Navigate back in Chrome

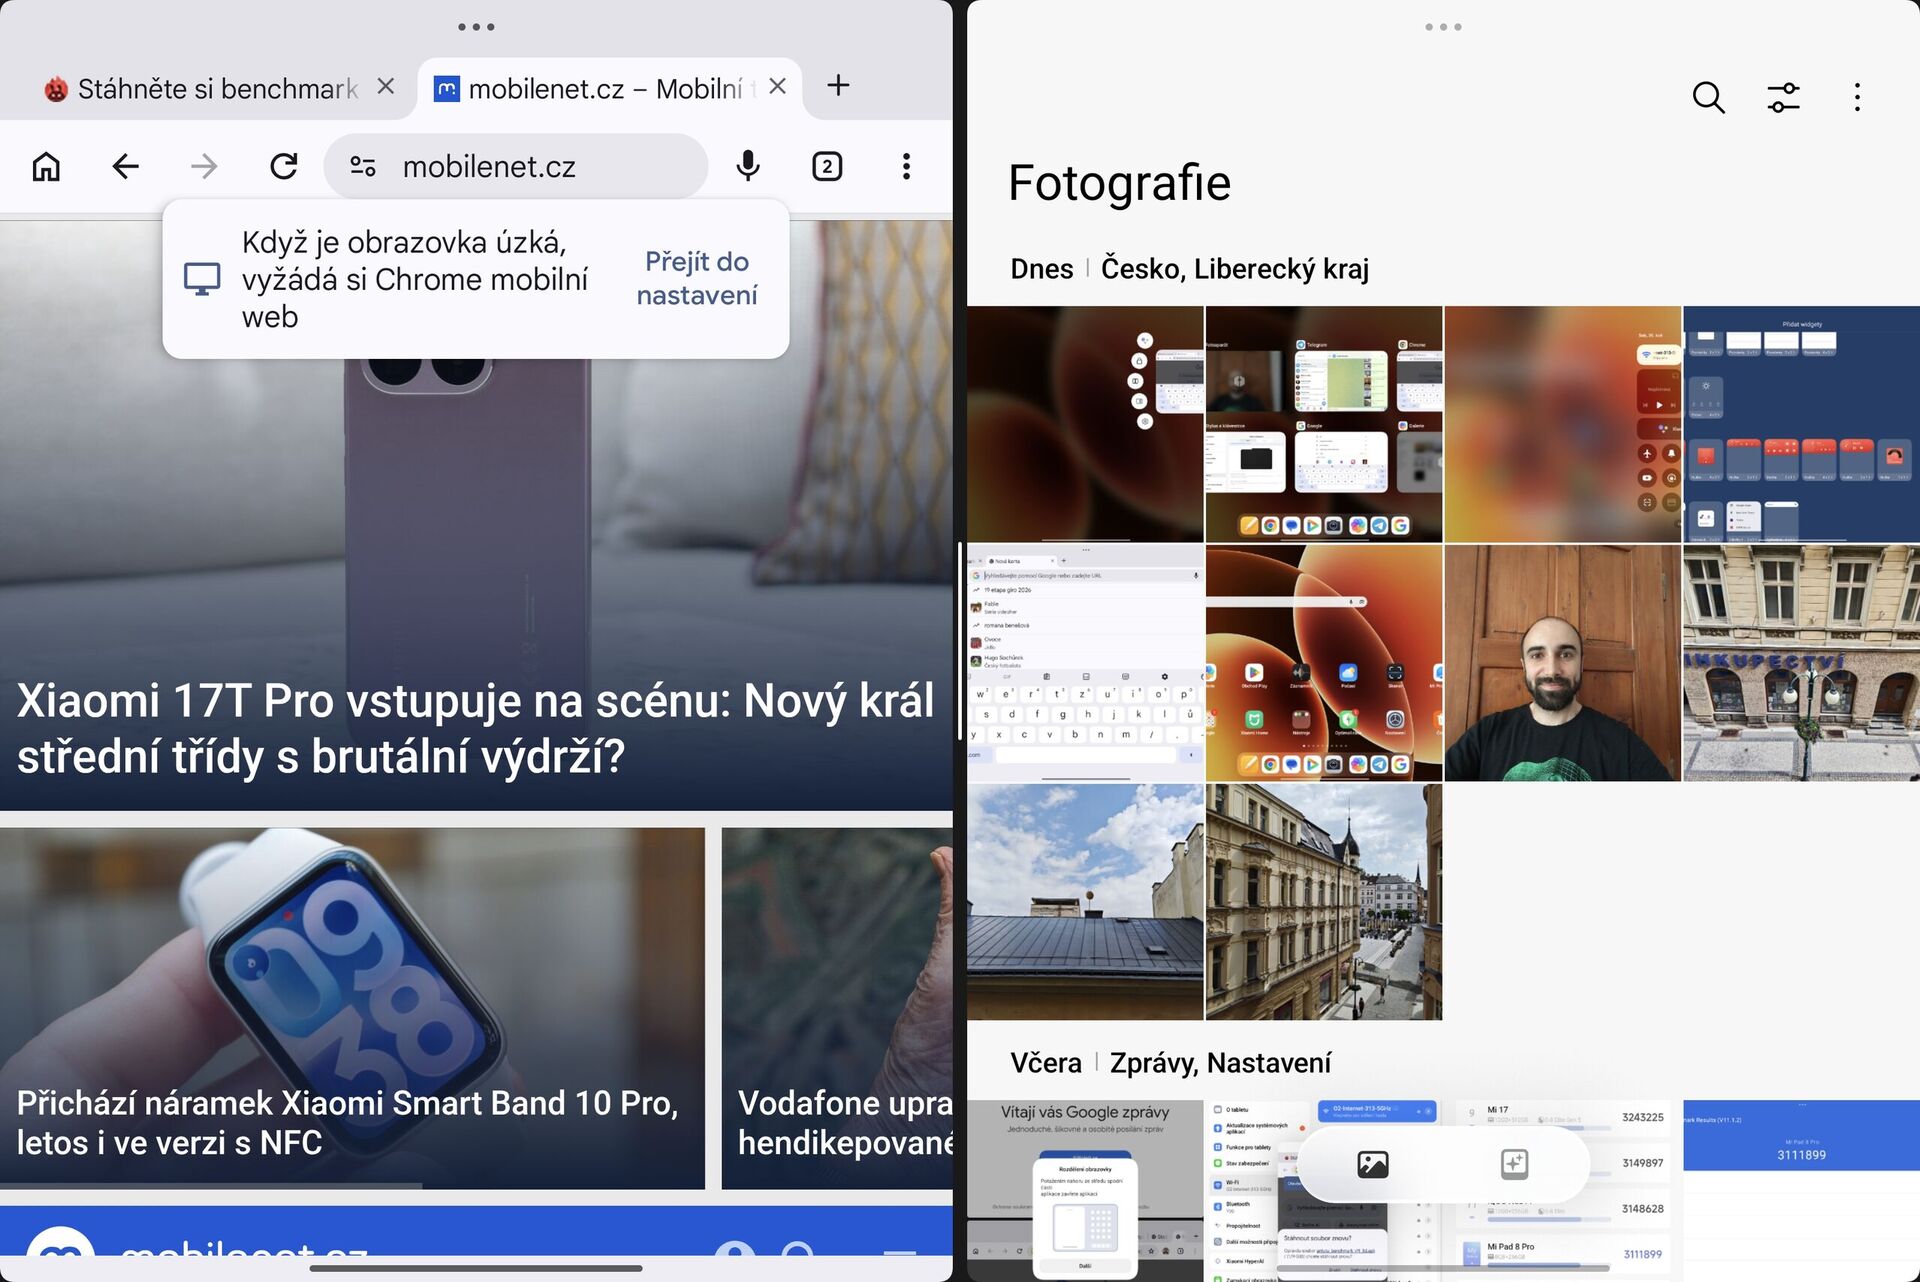pos(125,166)
